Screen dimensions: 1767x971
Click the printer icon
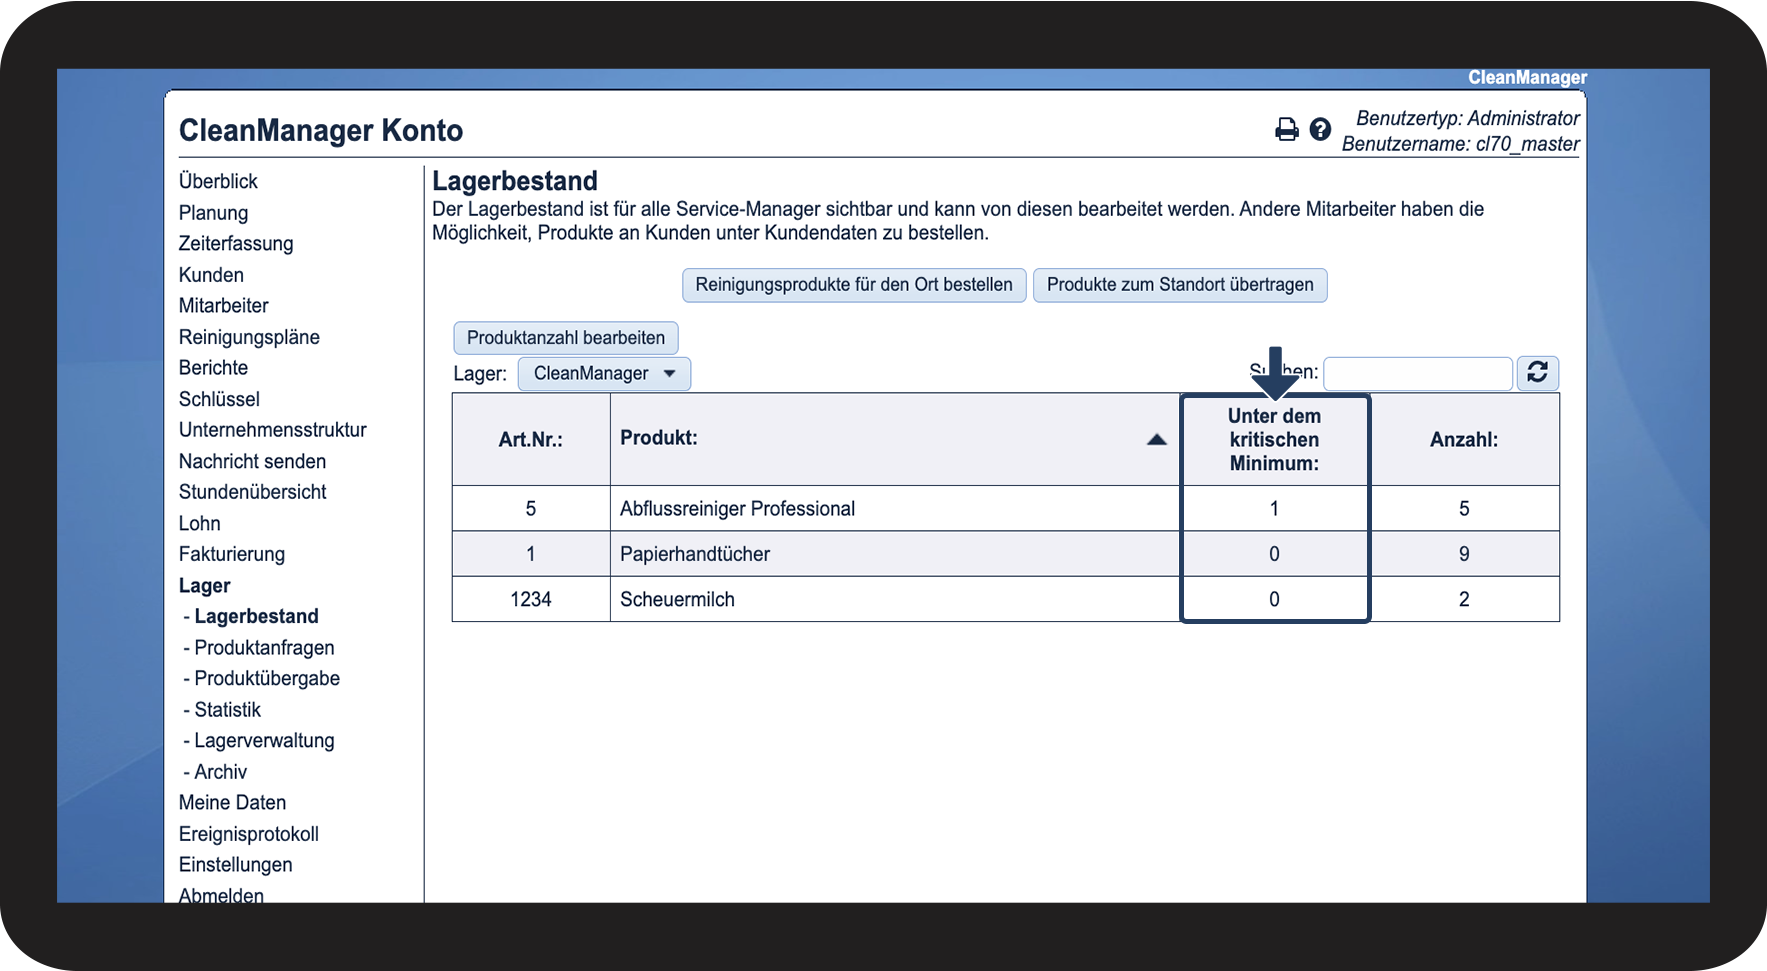(x=1287, y=130)
